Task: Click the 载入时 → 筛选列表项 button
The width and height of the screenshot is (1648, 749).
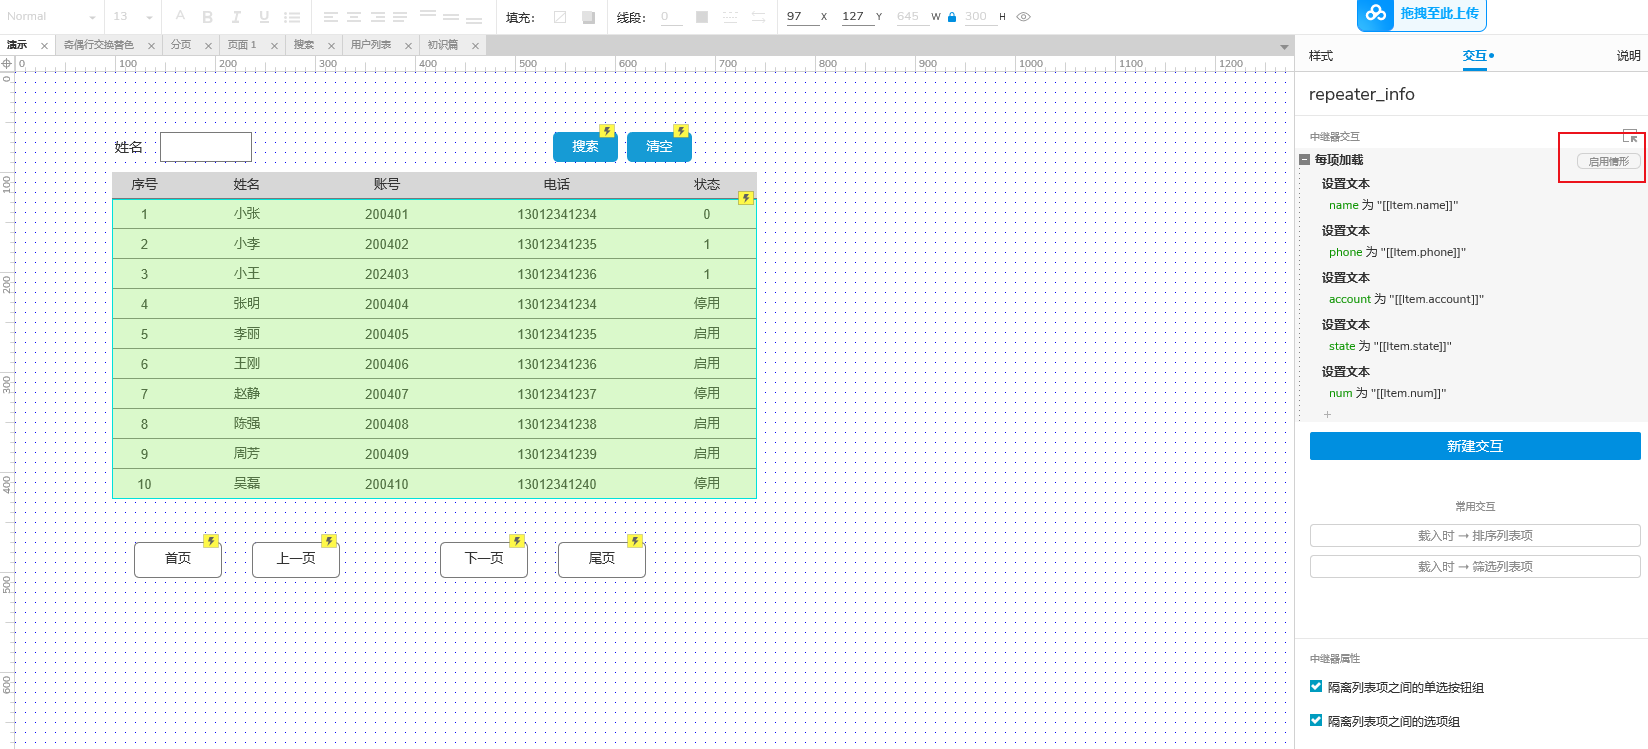Action: (1475, 567)
